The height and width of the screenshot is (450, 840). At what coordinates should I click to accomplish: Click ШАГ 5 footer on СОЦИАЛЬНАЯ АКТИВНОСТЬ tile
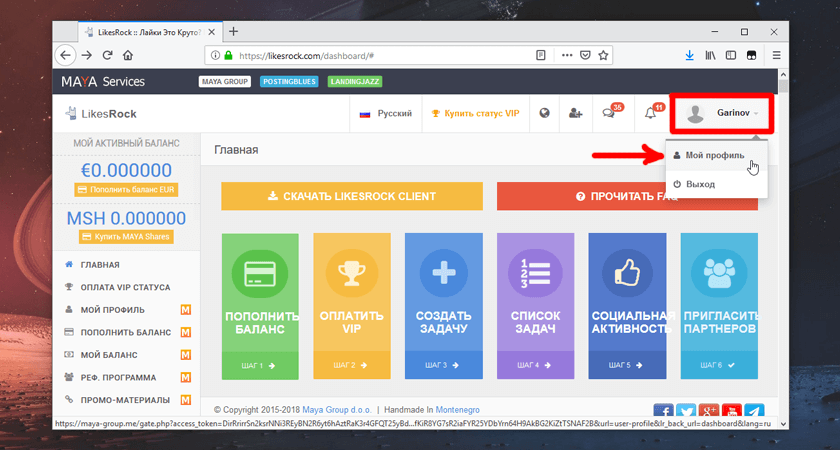pos(627,365)
